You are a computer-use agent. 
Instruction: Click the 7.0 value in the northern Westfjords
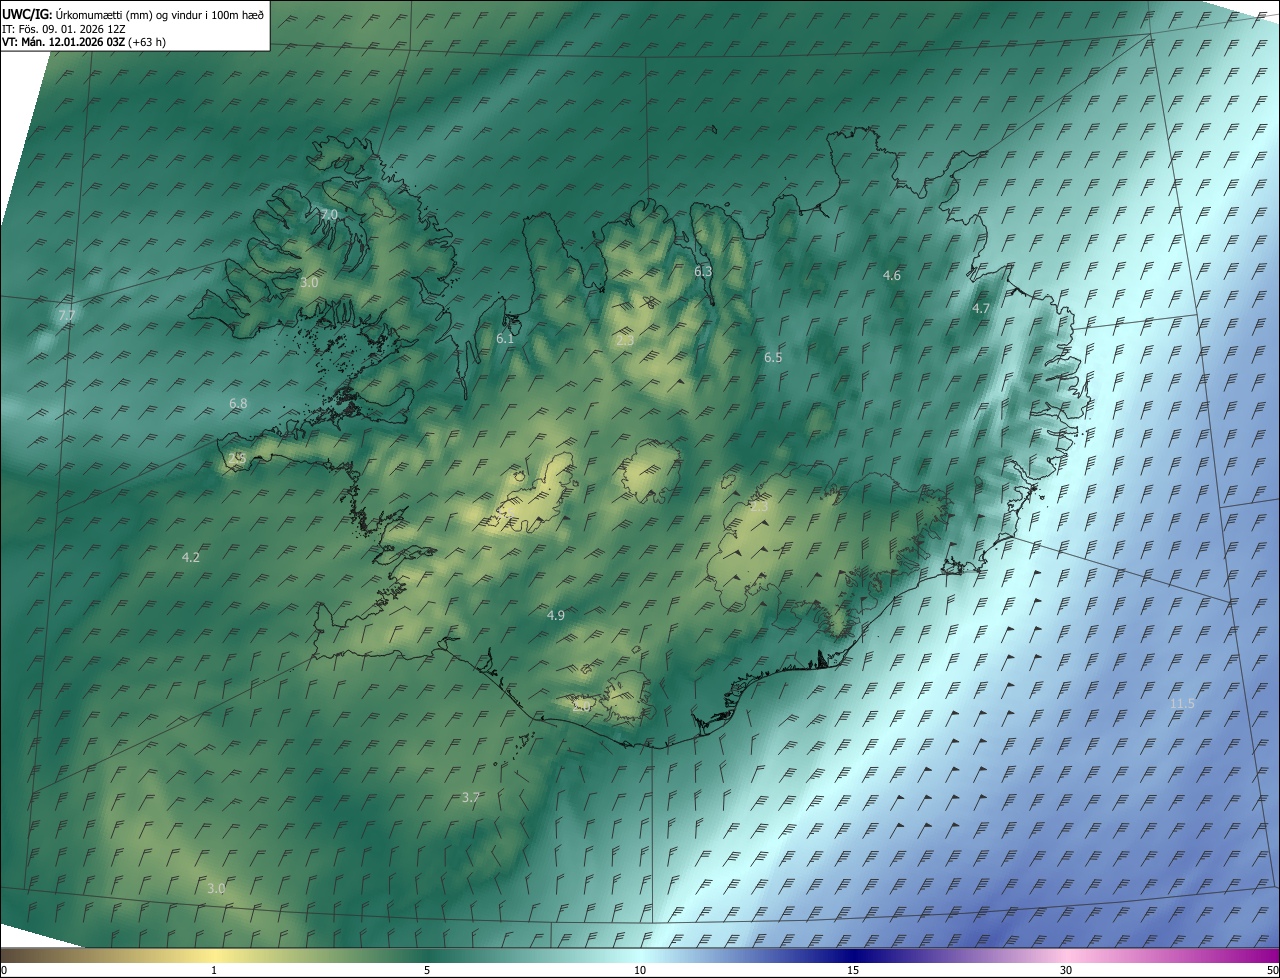329,215
